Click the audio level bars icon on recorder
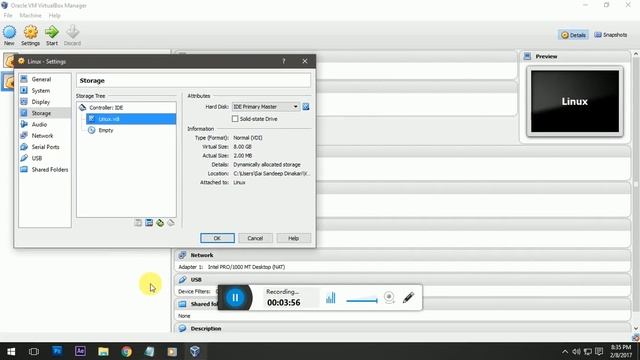Image resolution: width=640 pixels, height=360 pixels. (331, 298)
